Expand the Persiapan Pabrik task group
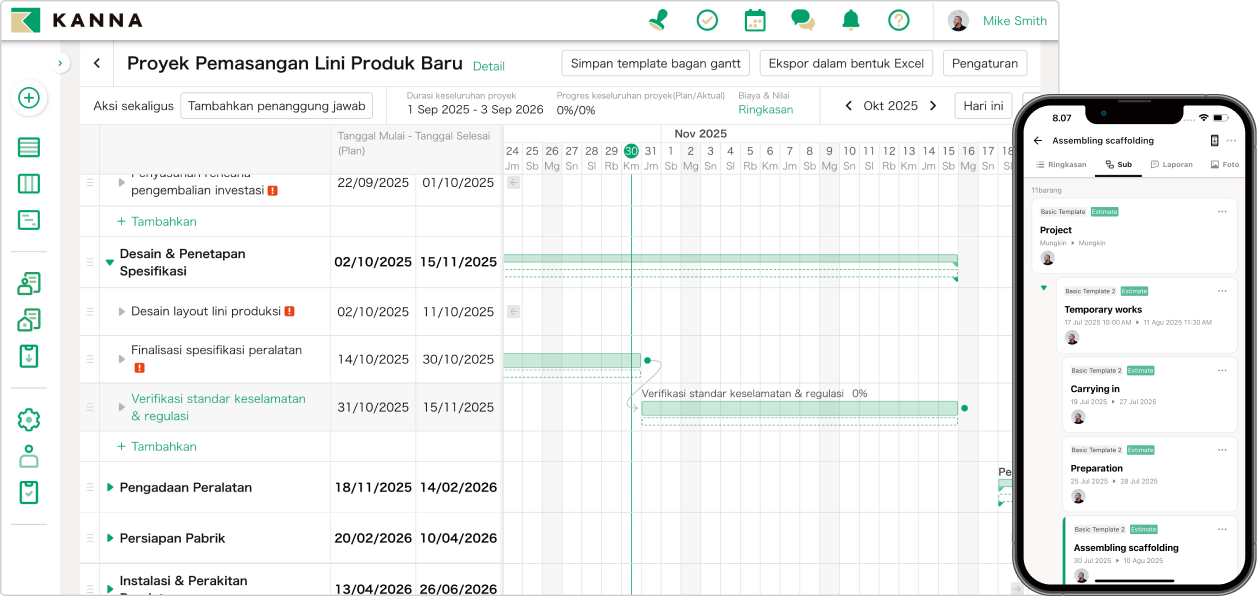Image resolution: width=1260 pixels, height=596 pixels. 110,538
